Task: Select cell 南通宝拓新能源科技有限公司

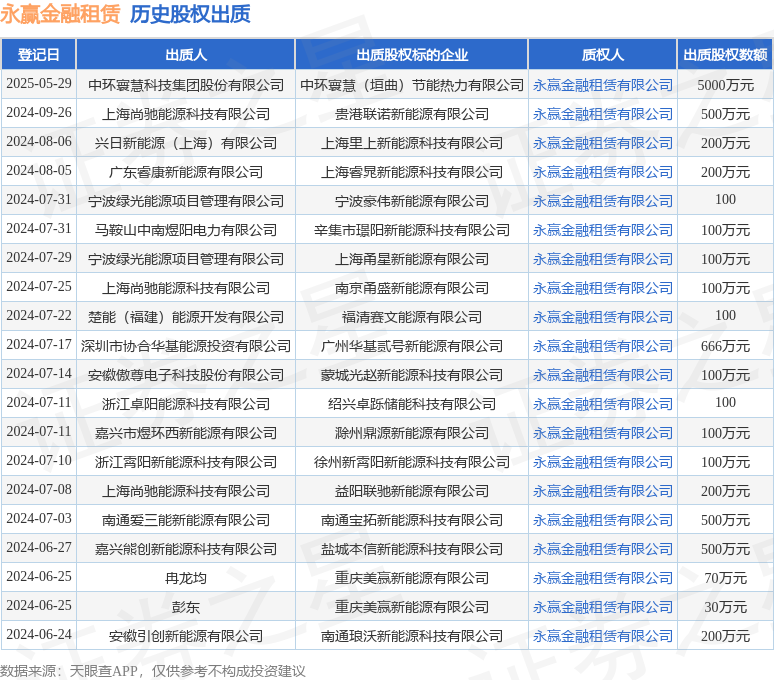Action: click(412, 520)
